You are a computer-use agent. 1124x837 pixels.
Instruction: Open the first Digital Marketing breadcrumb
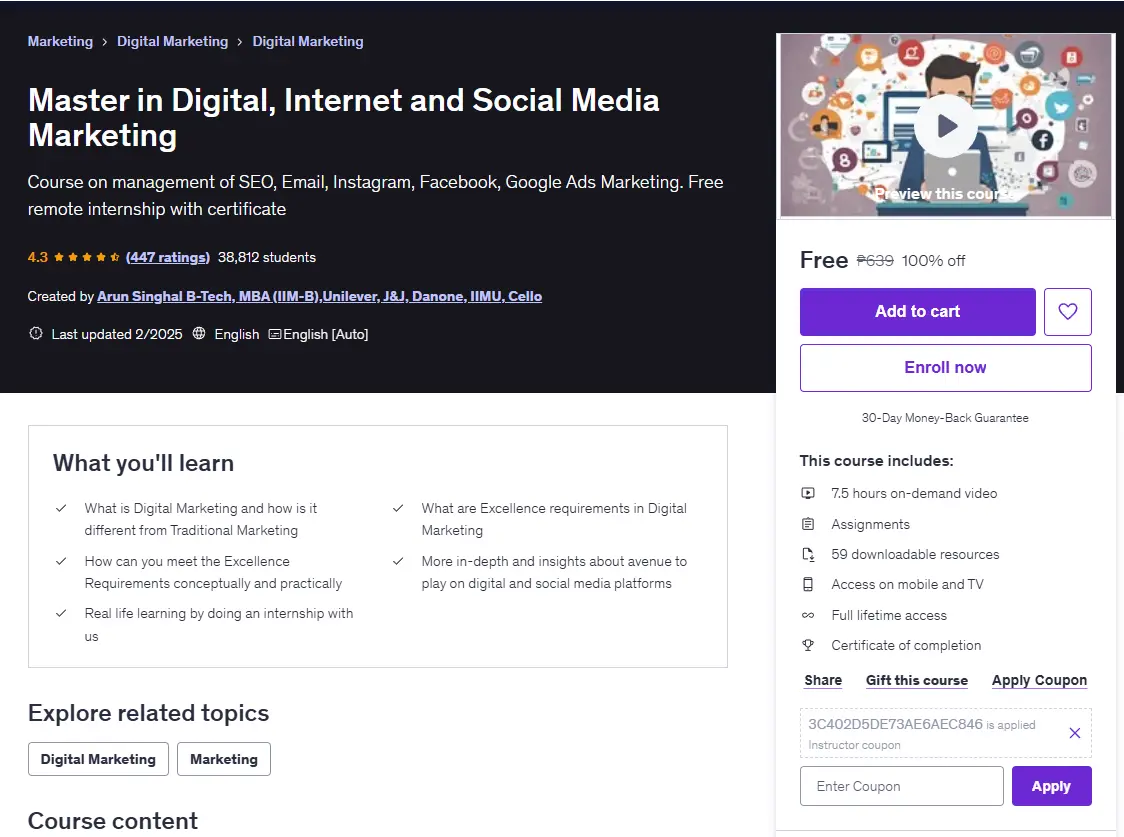(172, 42)
